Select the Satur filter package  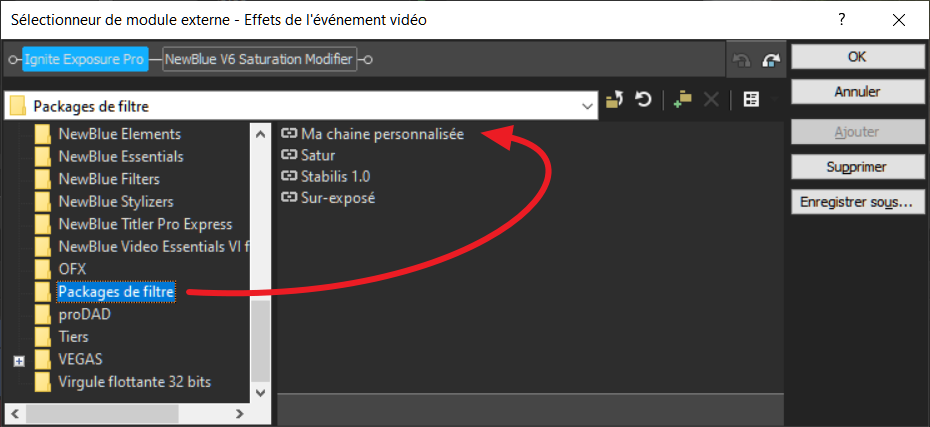point(318,155)
